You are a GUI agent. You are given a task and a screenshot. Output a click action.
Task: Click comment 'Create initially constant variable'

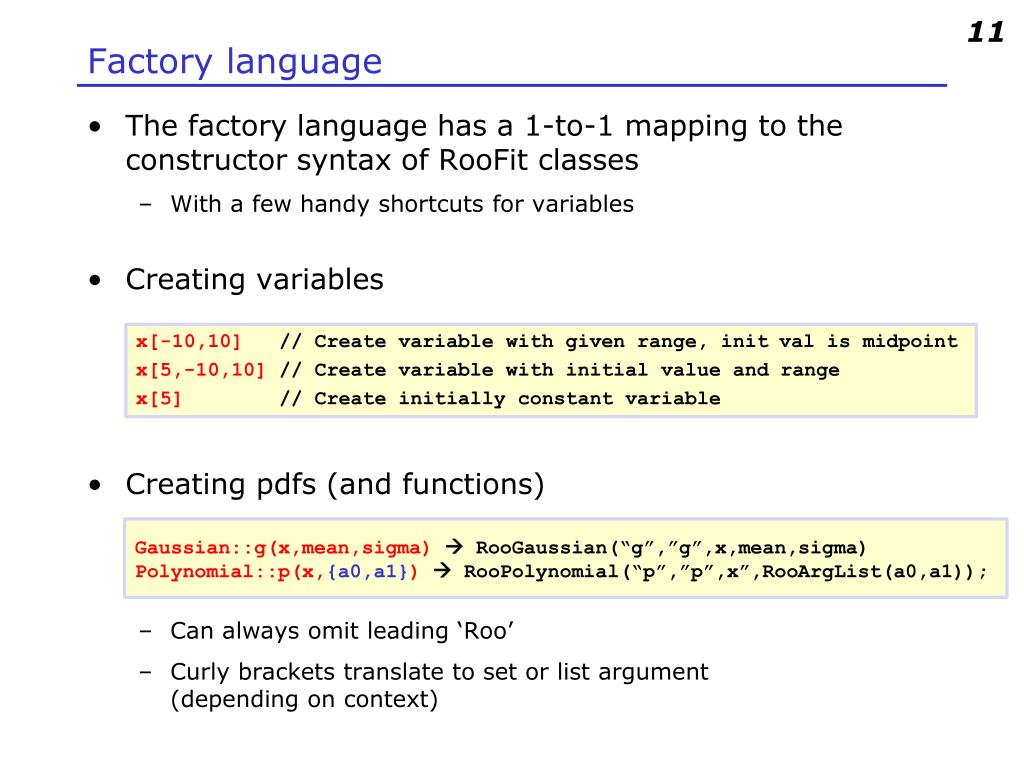point(517,398)
